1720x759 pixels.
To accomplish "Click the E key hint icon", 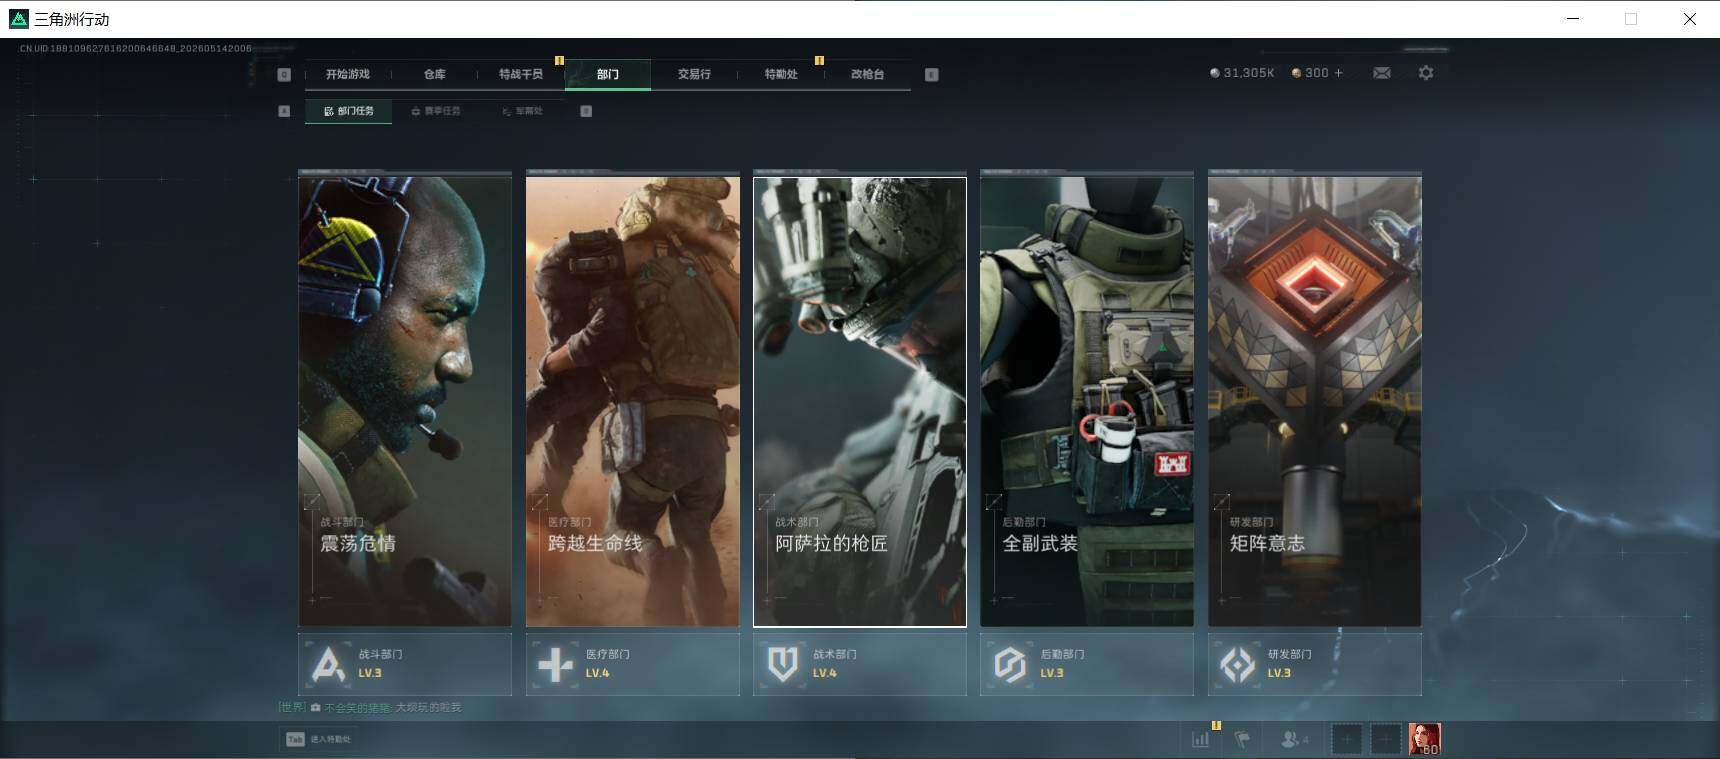I will pyautogui.click(x=932, y=74).
